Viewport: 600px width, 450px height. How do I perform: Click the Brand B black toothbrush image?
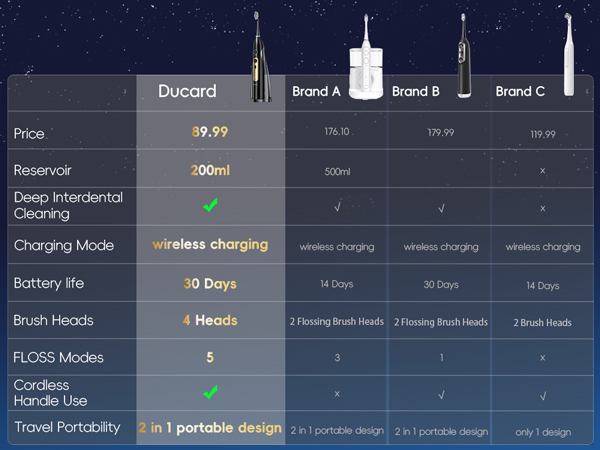pyautogui.click(x=464, y=55)
